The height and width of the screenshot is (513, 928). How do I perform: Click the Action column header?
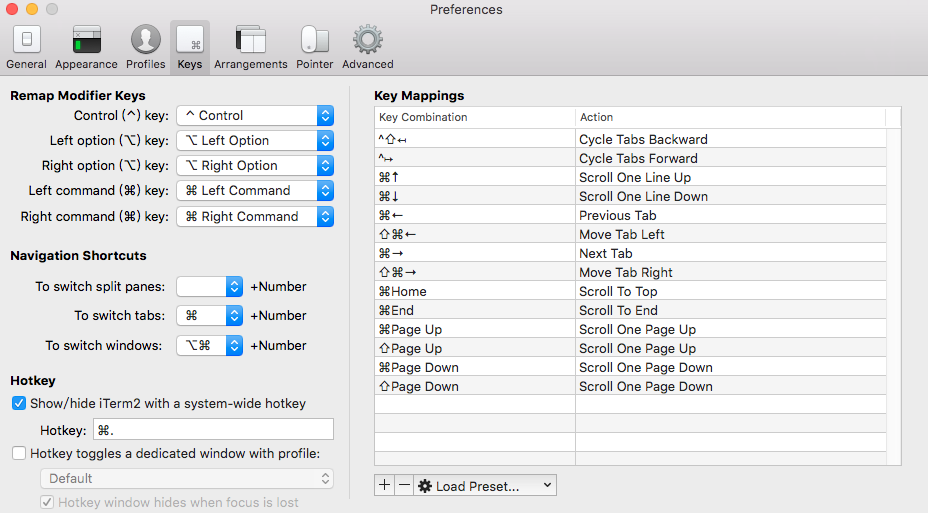click(x=730, y=117)
